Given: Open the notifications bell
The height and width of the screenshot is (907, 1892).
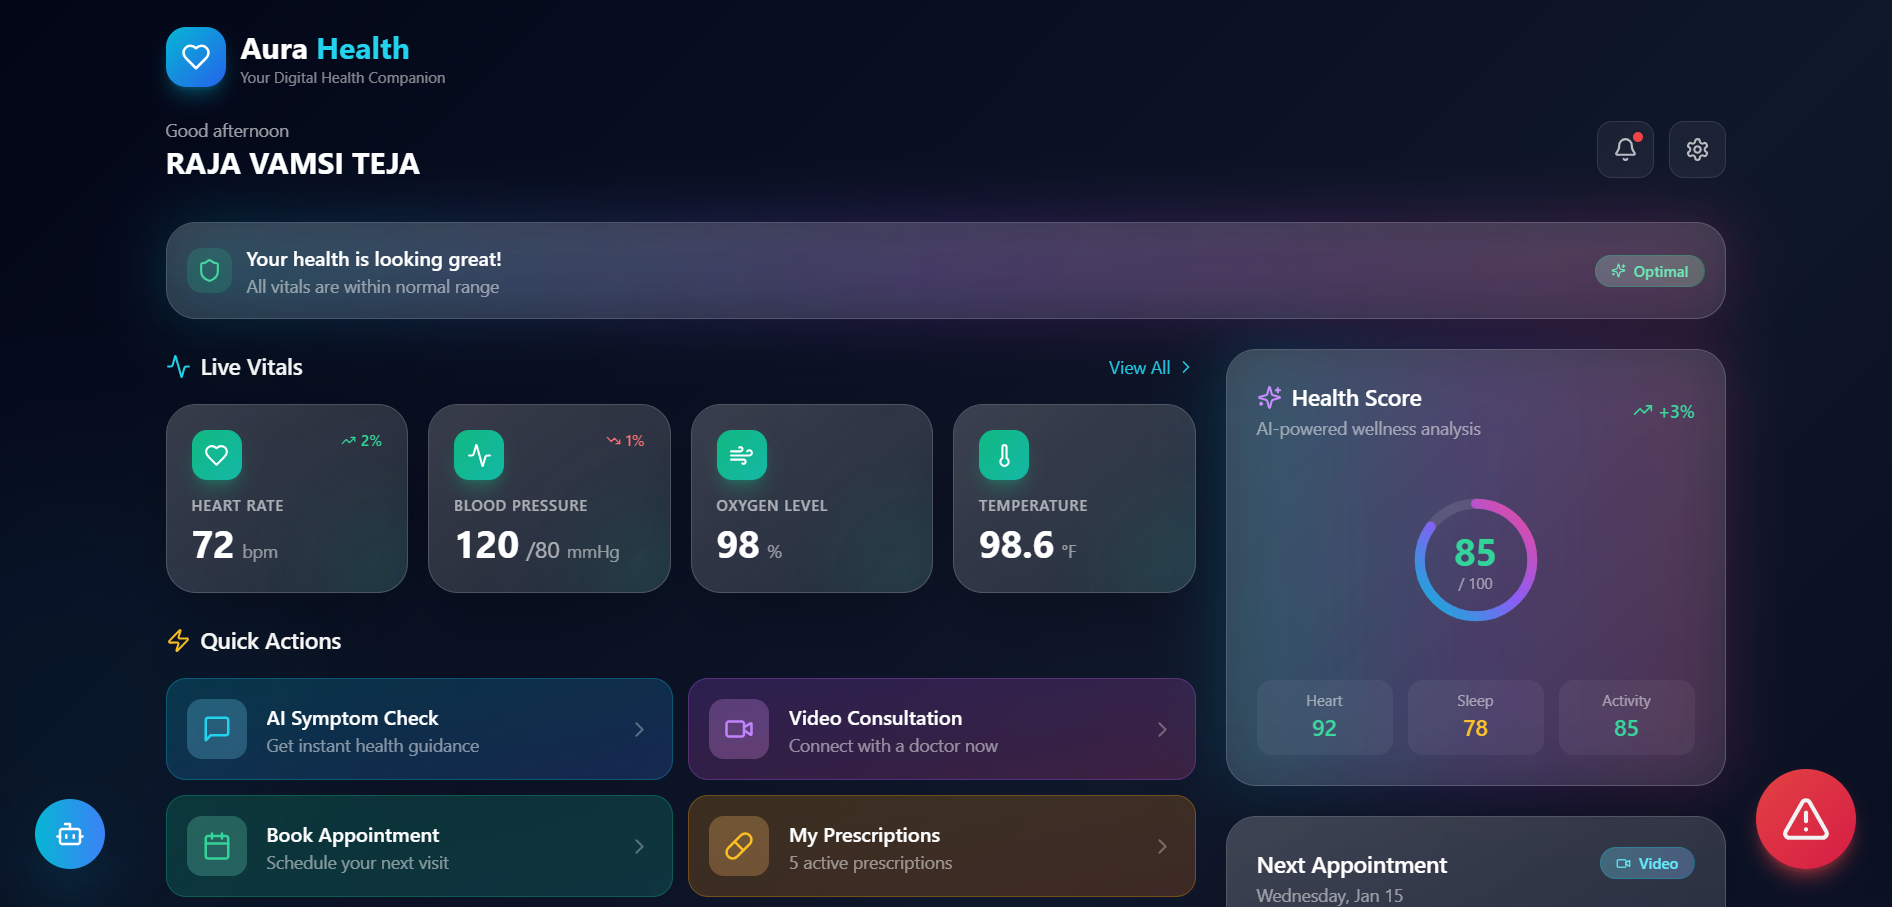Looking at the screenshot, I should 1625,150.
